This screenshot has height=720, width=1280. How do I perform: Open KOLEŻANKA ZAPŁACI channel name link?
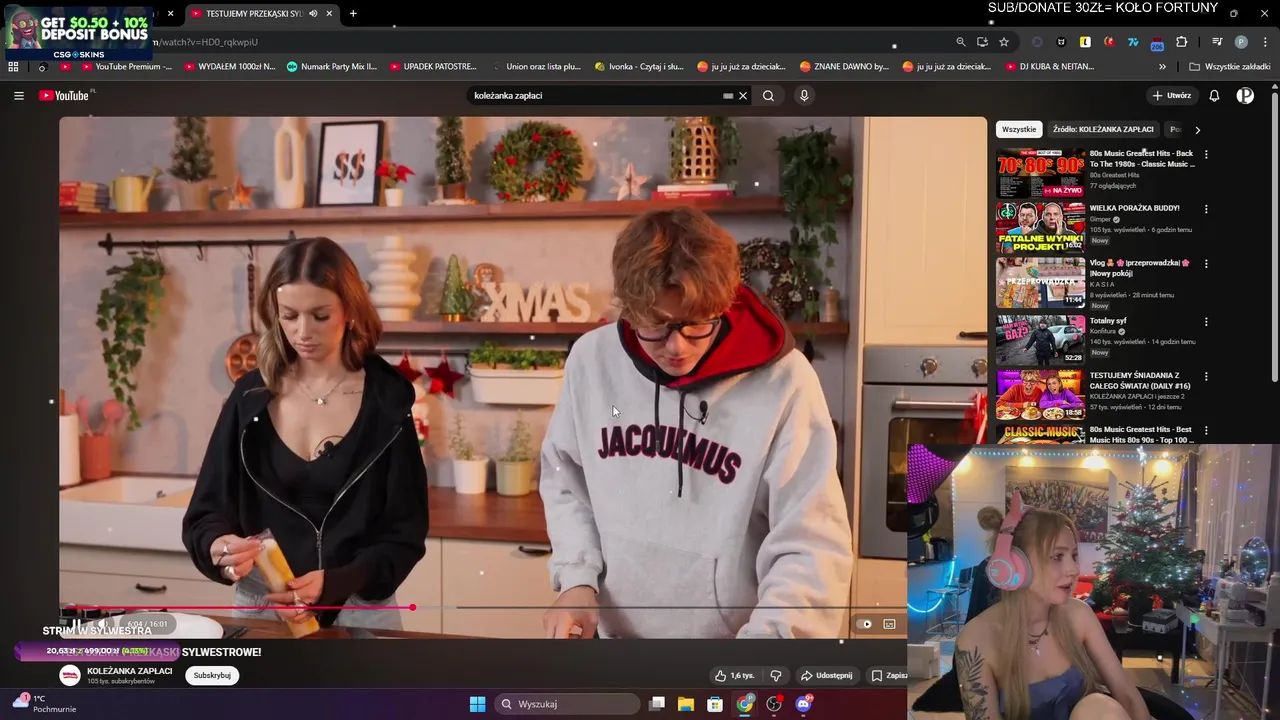130,671
